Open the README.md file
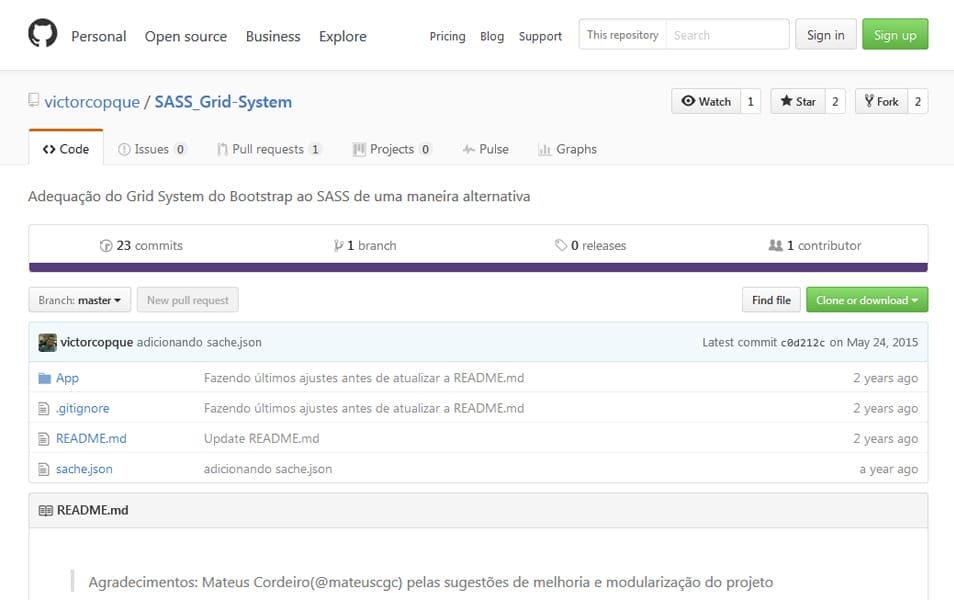 [90, 438]
